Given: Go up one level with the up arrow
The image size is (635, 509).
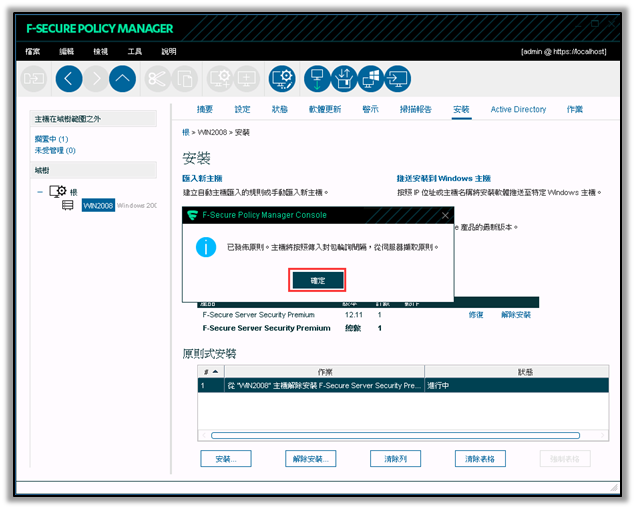Looking at the screenshot, I should coord(122,79).
